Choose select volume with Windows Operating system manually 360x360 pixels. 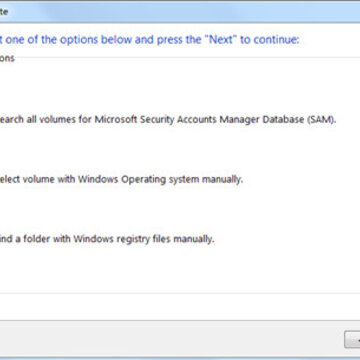pos(121,180)
